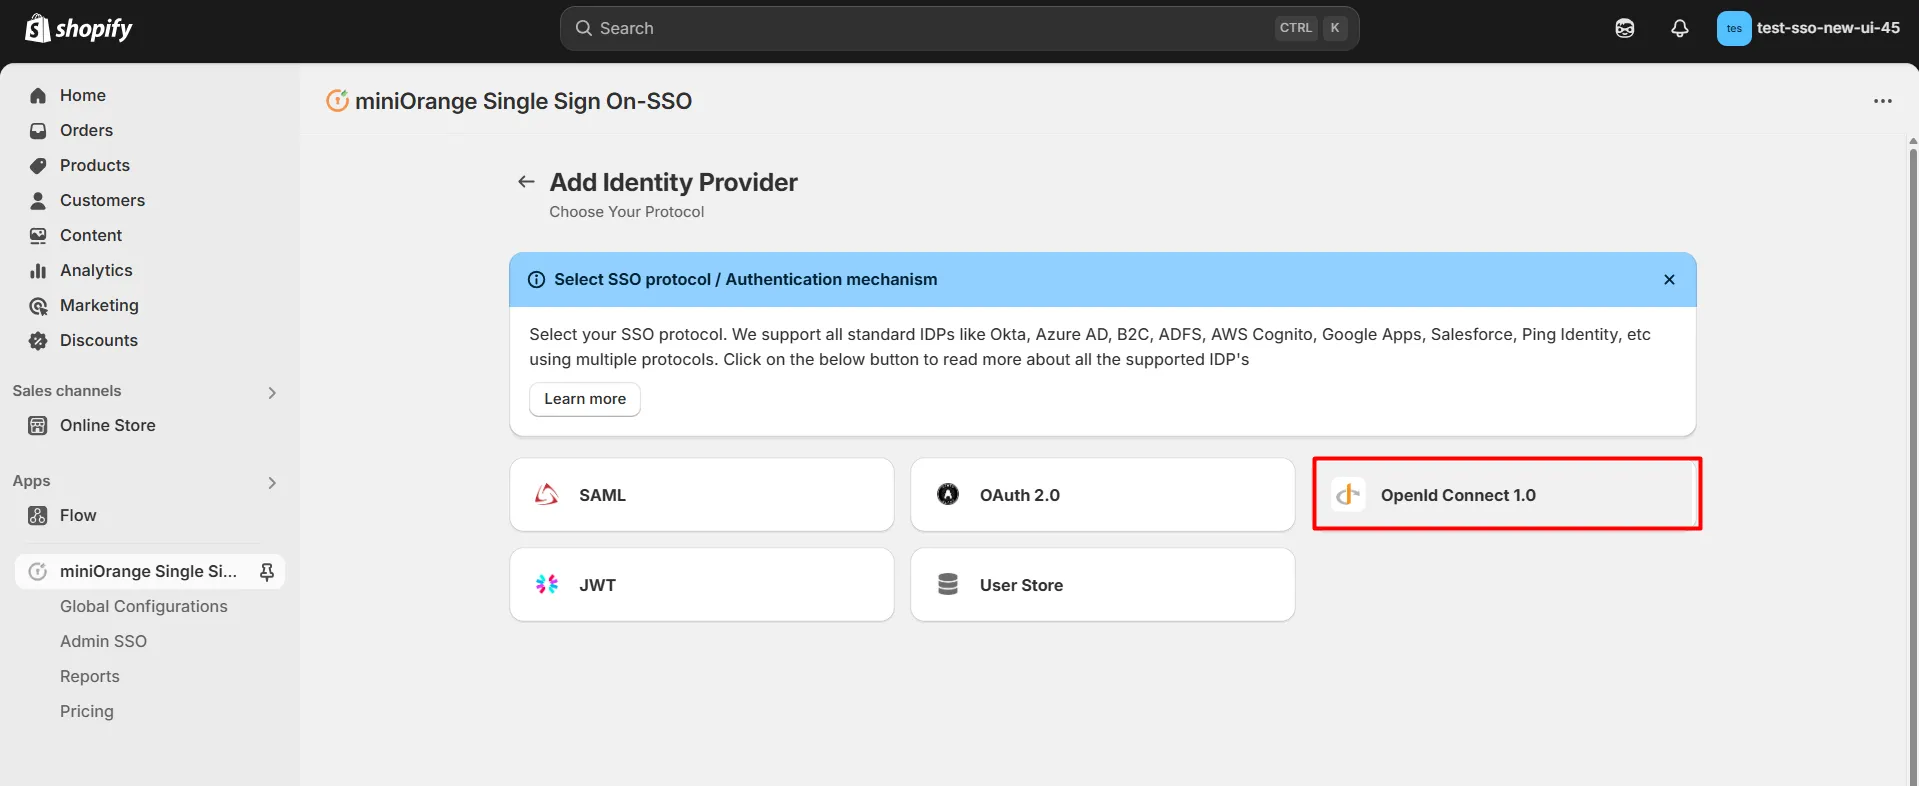
Task: Choose the OAuth 2.0 protocol card
Action: point(1103,495)
